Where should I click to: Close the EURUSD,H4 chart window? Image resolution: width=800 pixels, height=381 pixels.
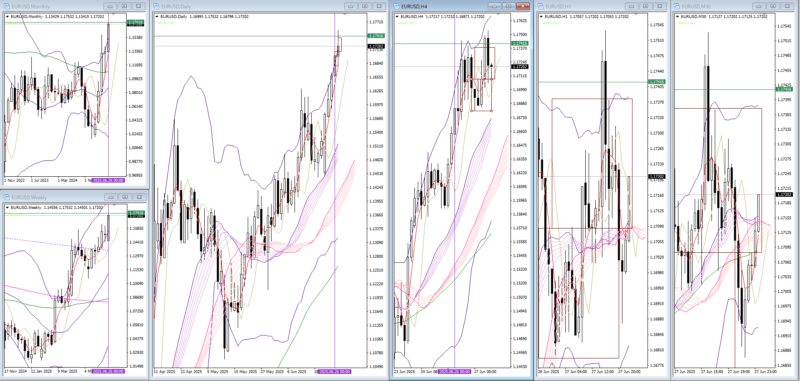click(x=522, y=6)
